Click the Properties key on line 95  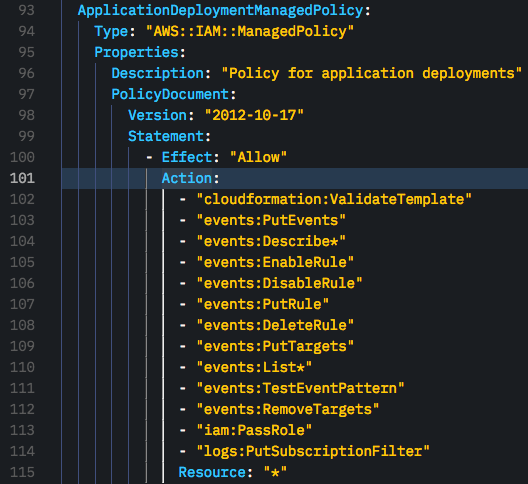point(136,52)
